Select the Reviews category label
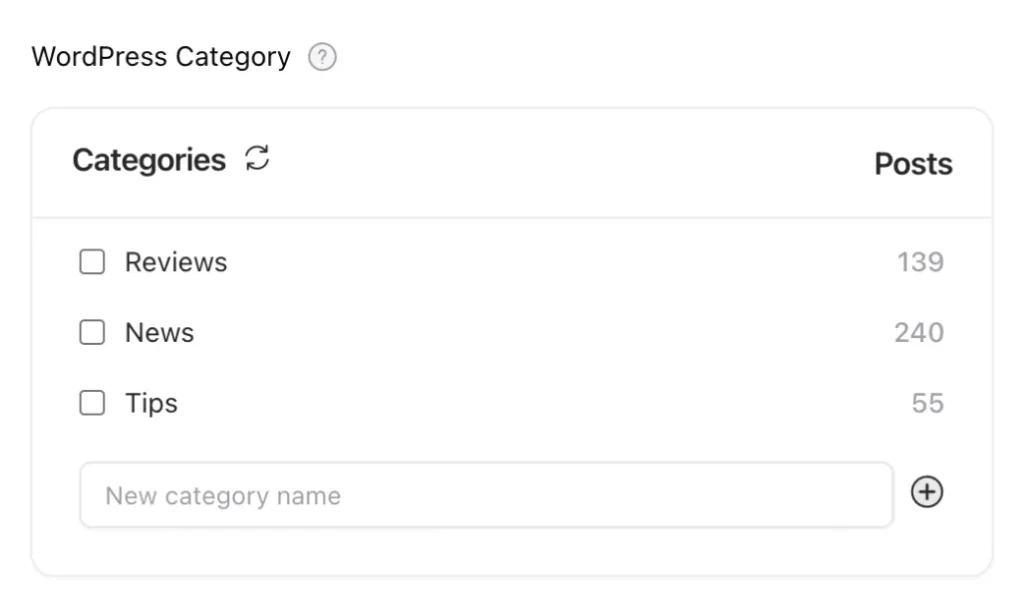1024x615 pixels. click(176, 262)
